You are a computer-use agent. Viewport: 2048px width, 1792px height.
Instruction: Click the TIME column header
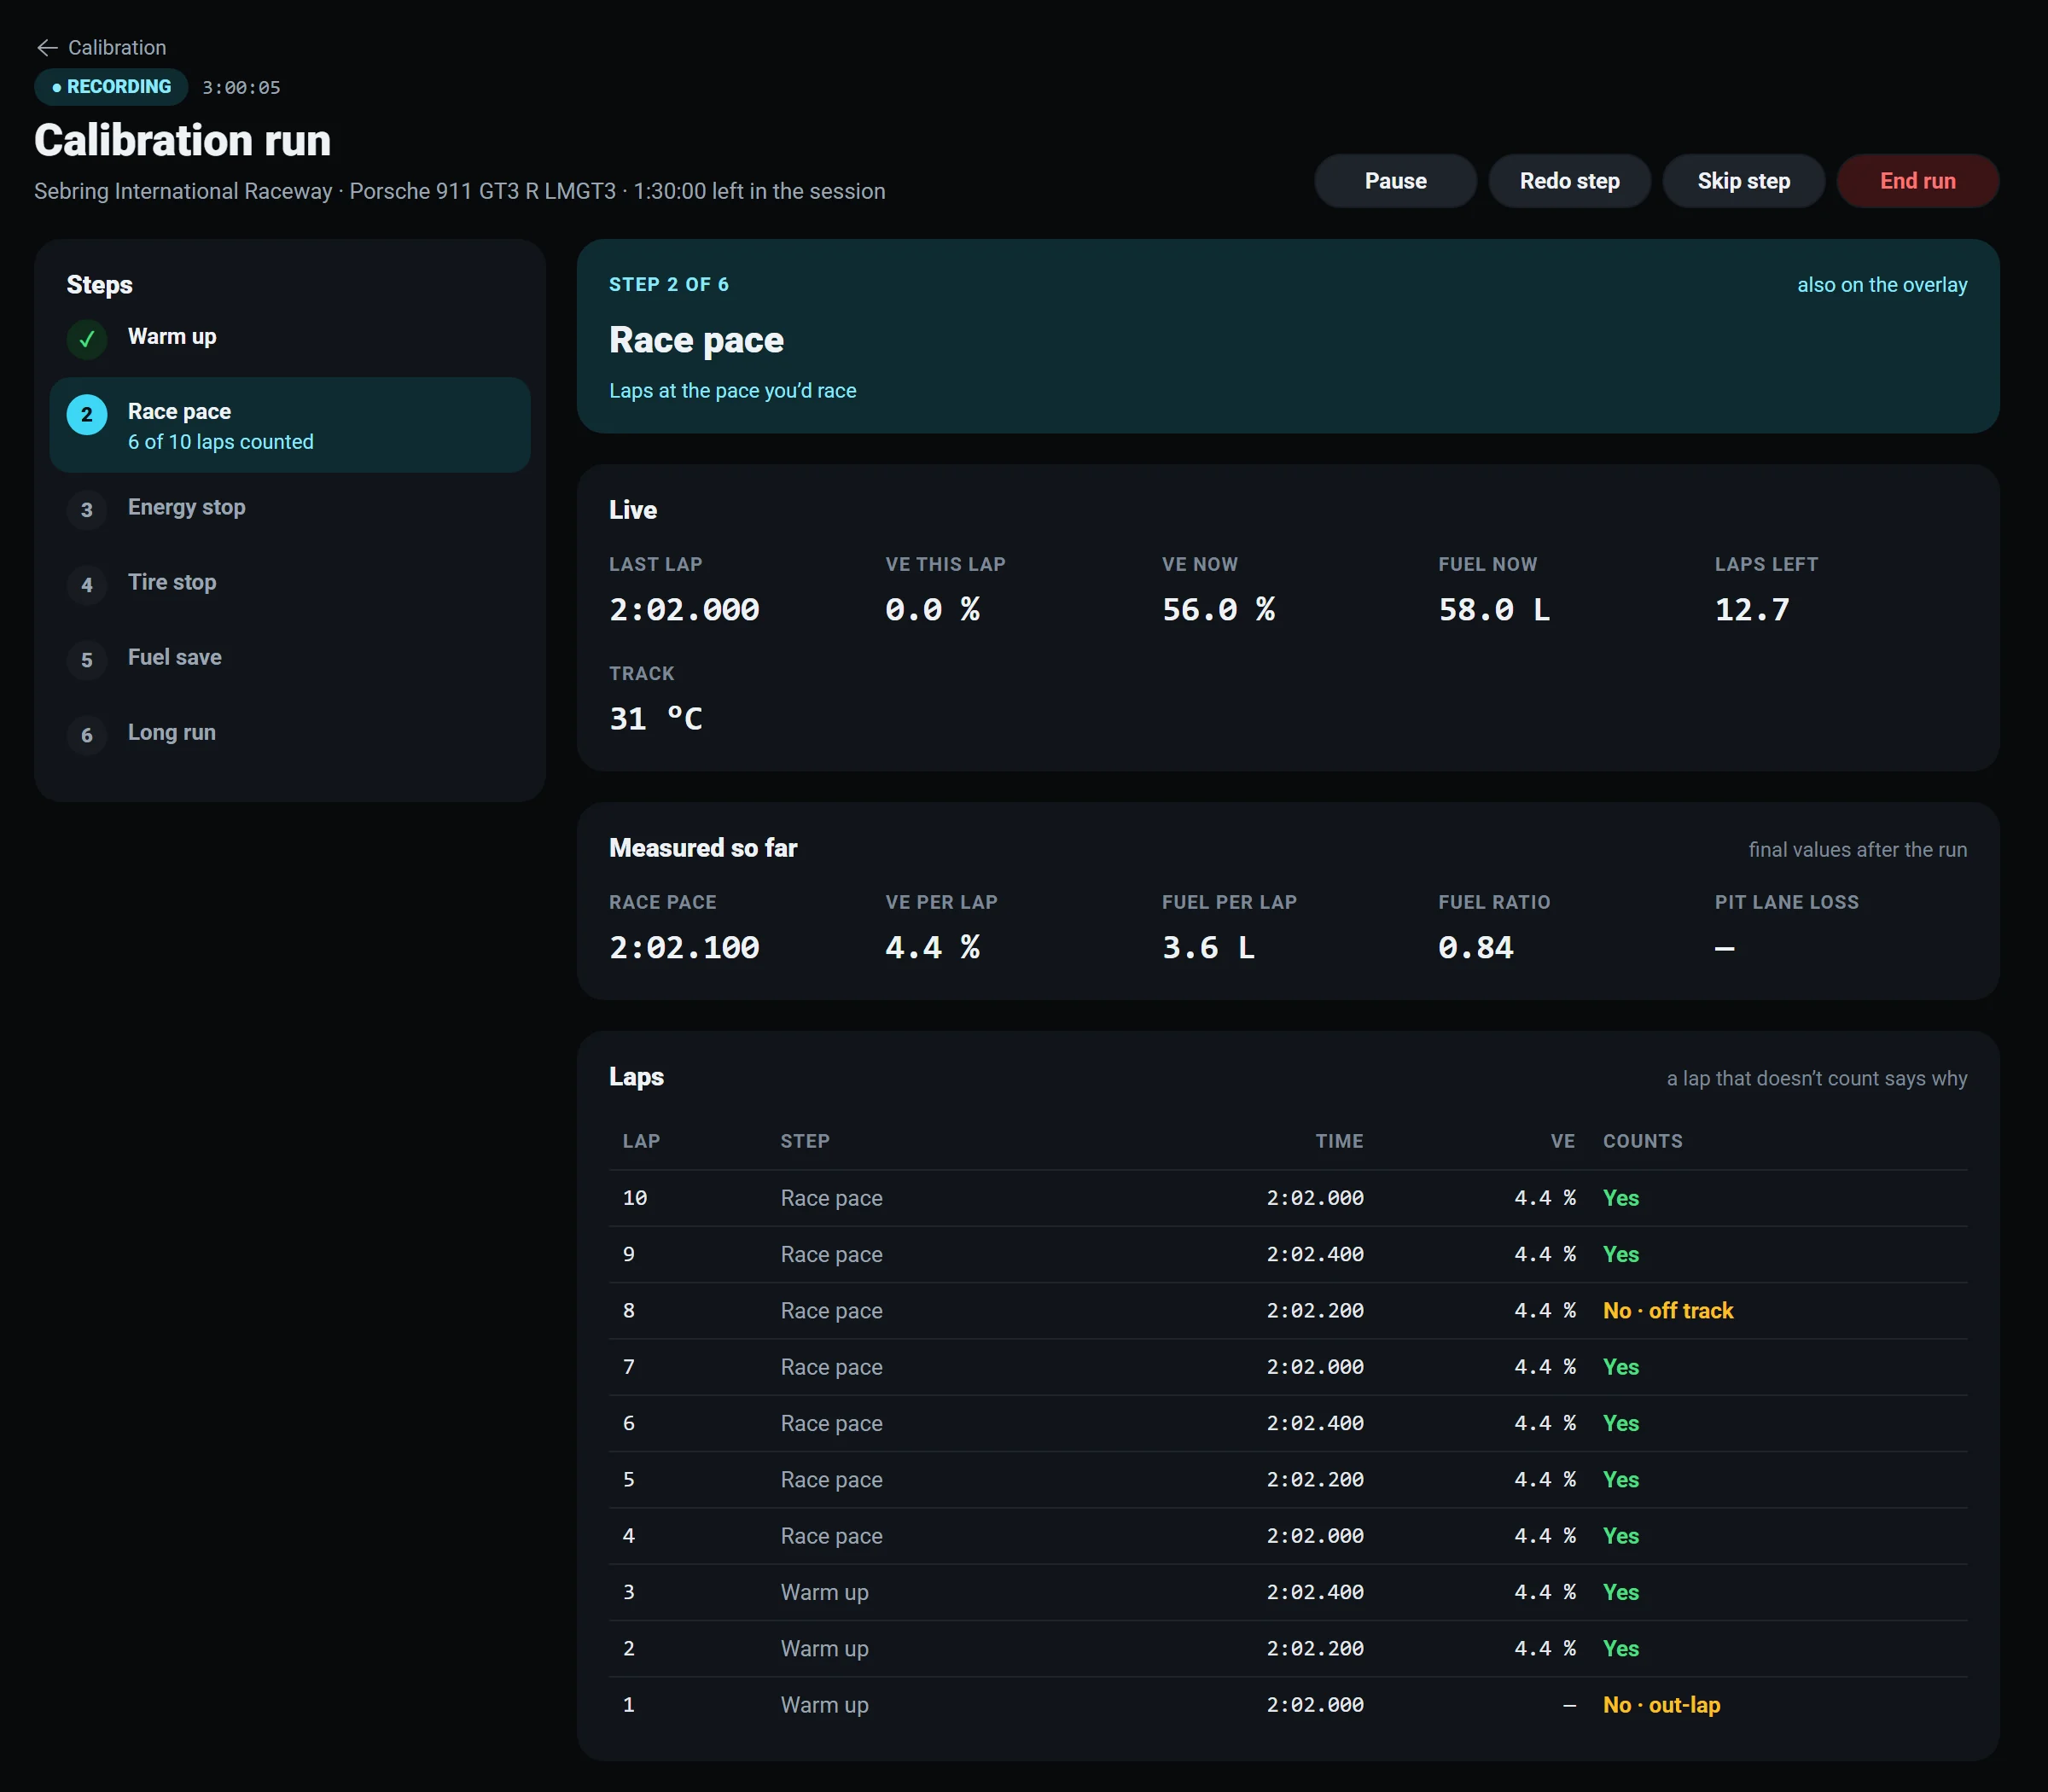(x=1339, y=1142)
